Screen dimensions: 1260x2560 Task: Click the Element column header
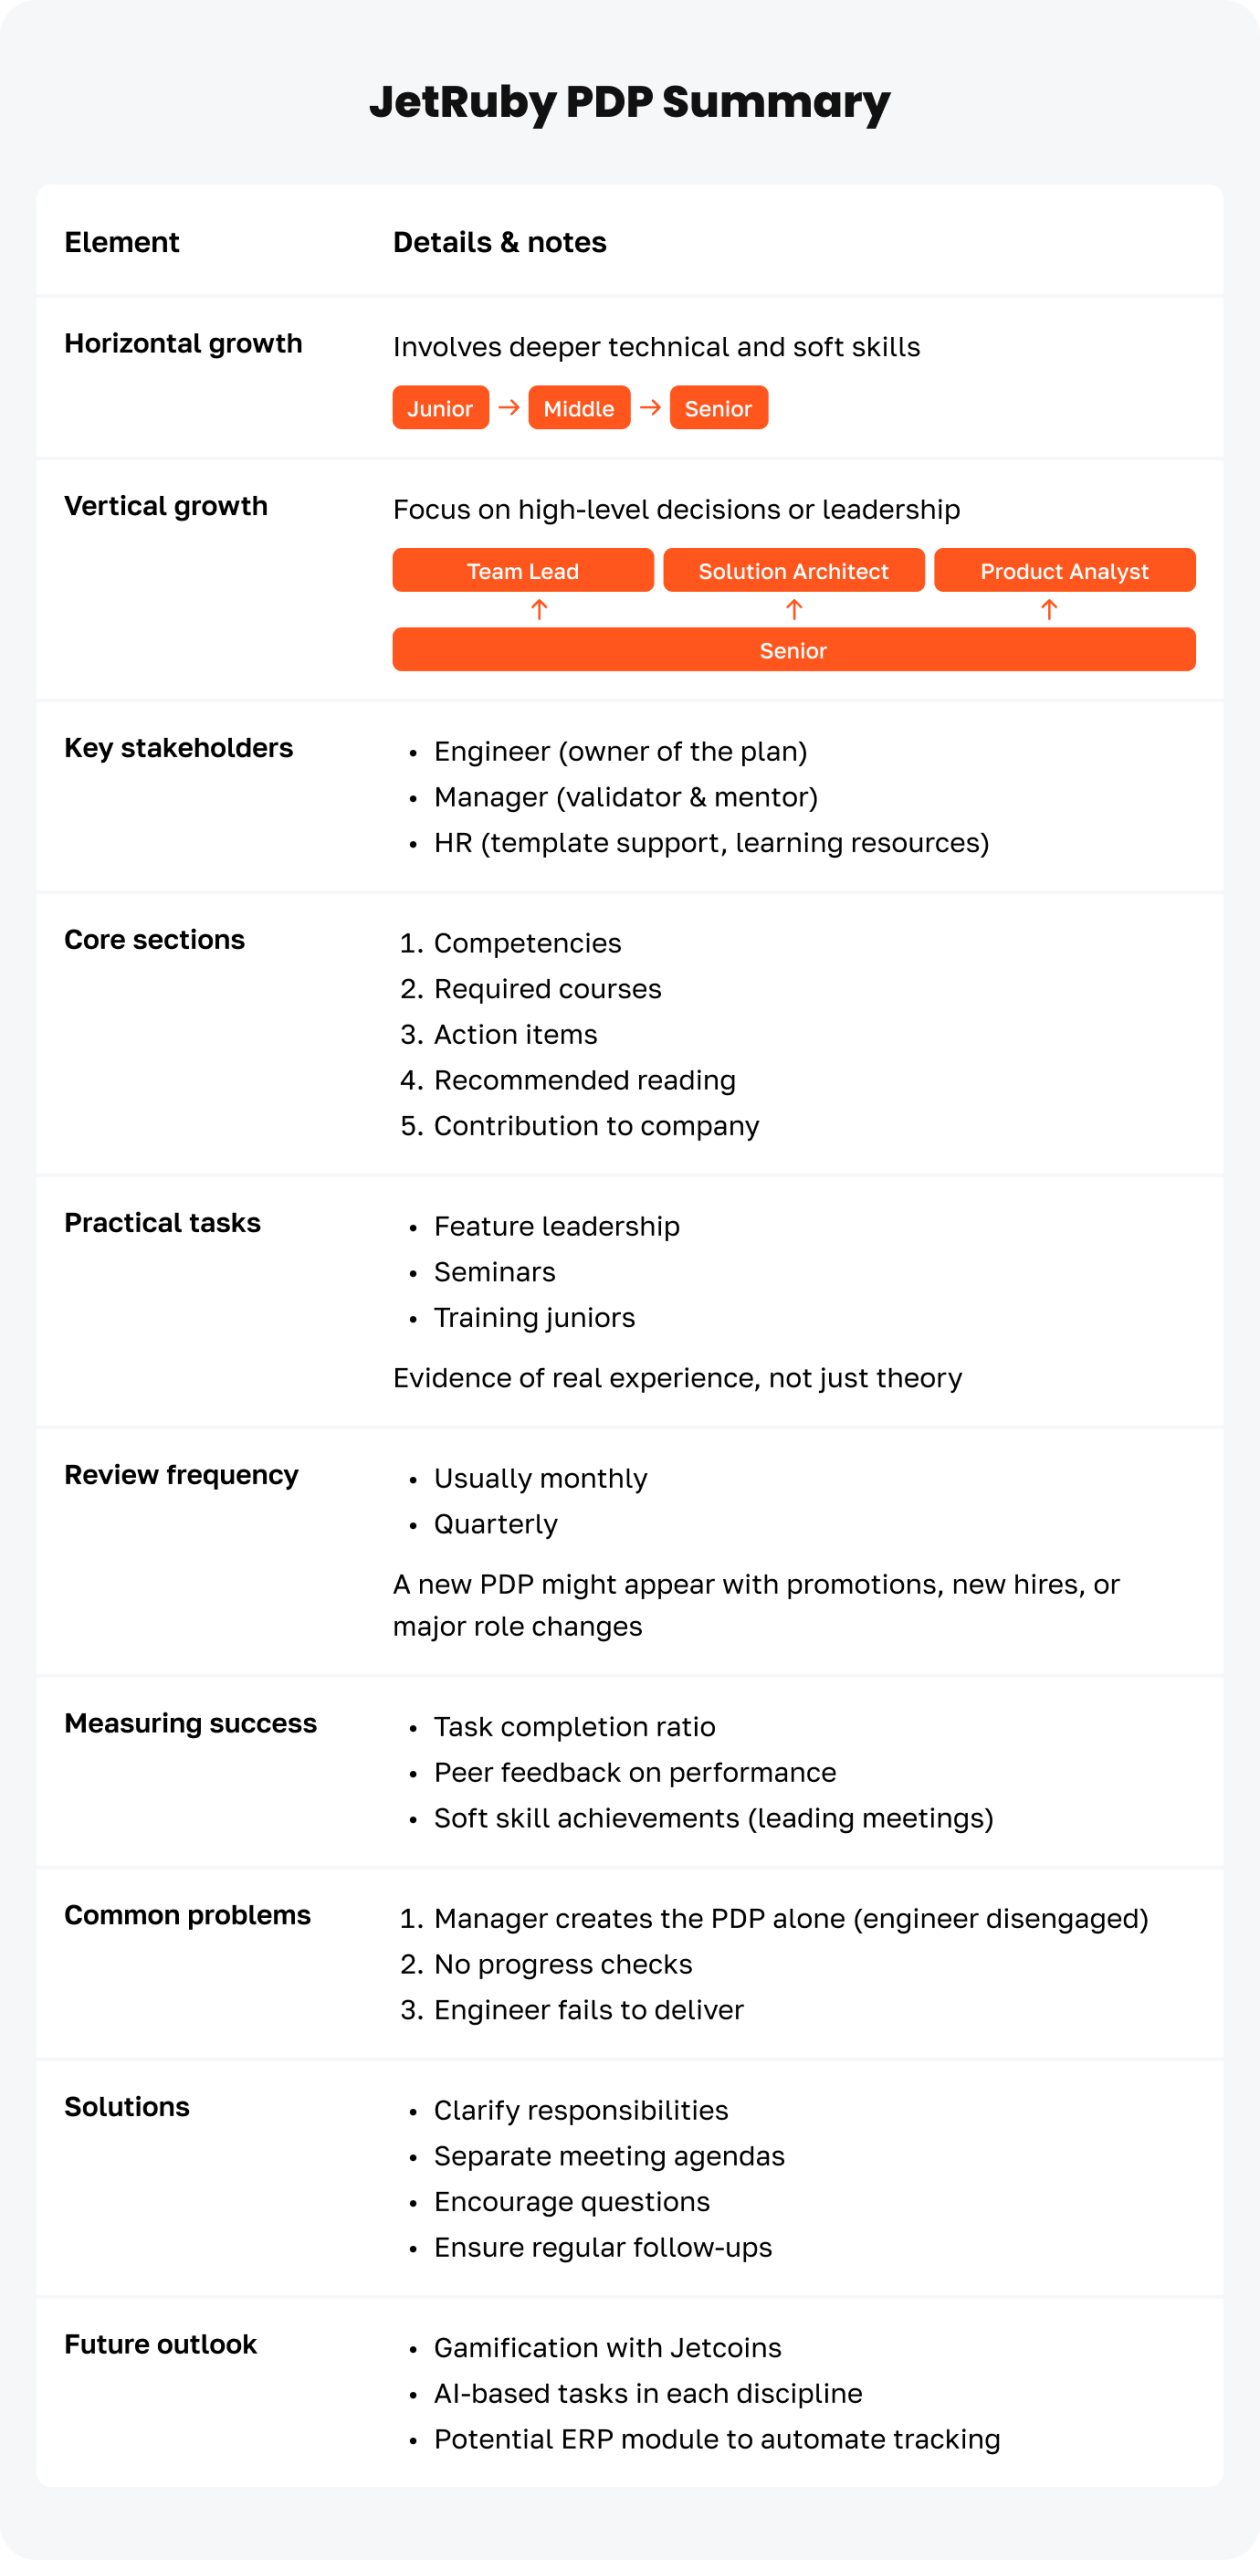click(122, 242)
